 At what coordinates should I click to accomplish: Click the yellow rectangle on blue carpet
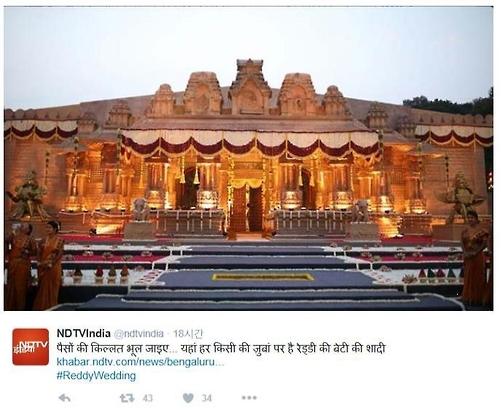click(263, 277)
